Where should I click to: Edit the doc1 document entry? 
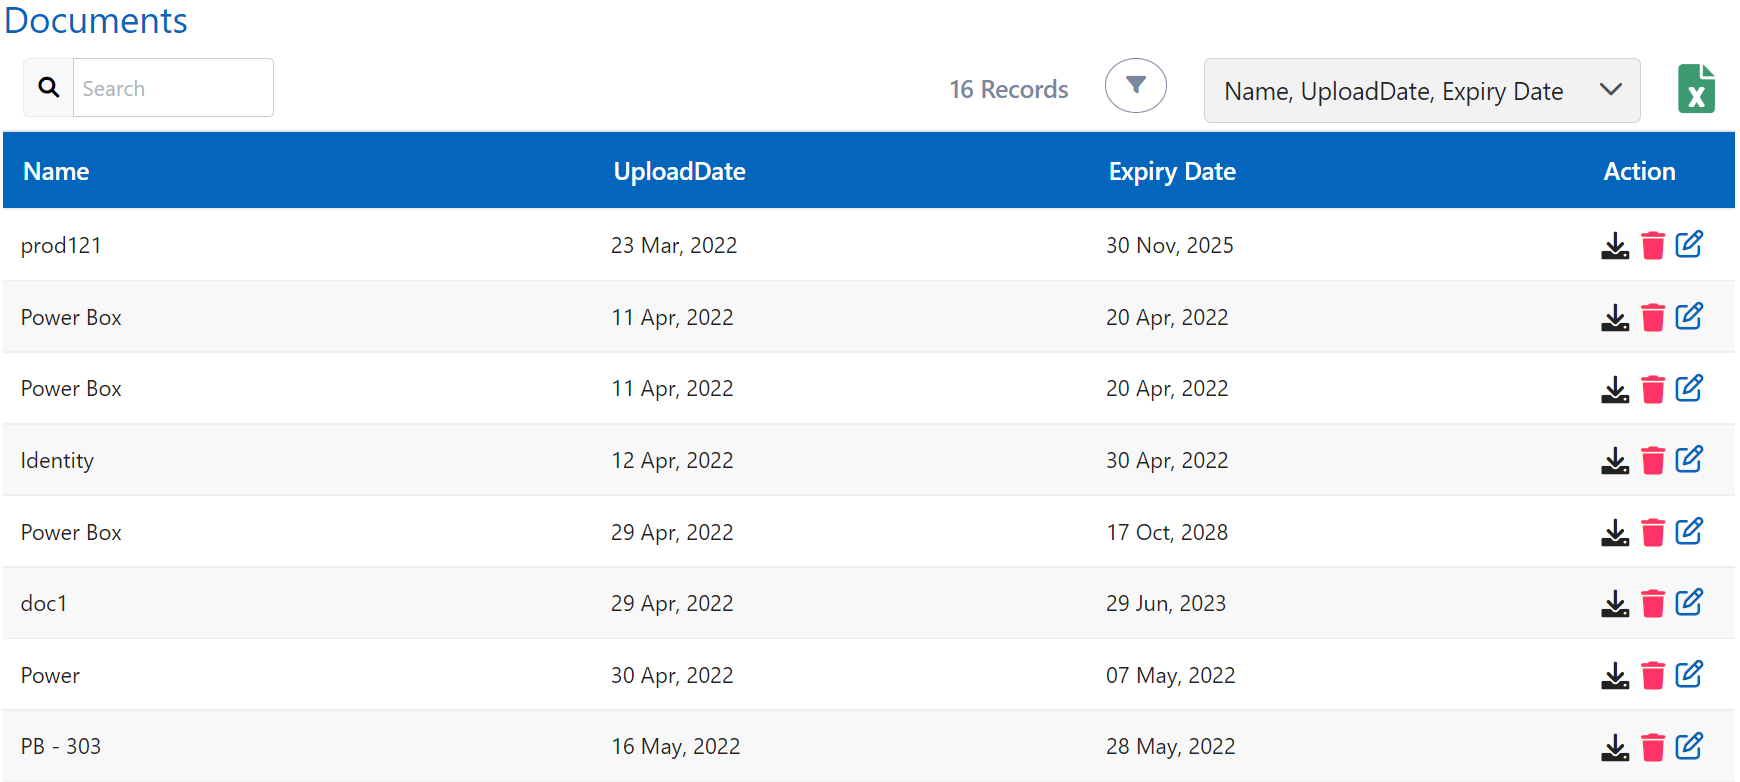click(1689, 603)
